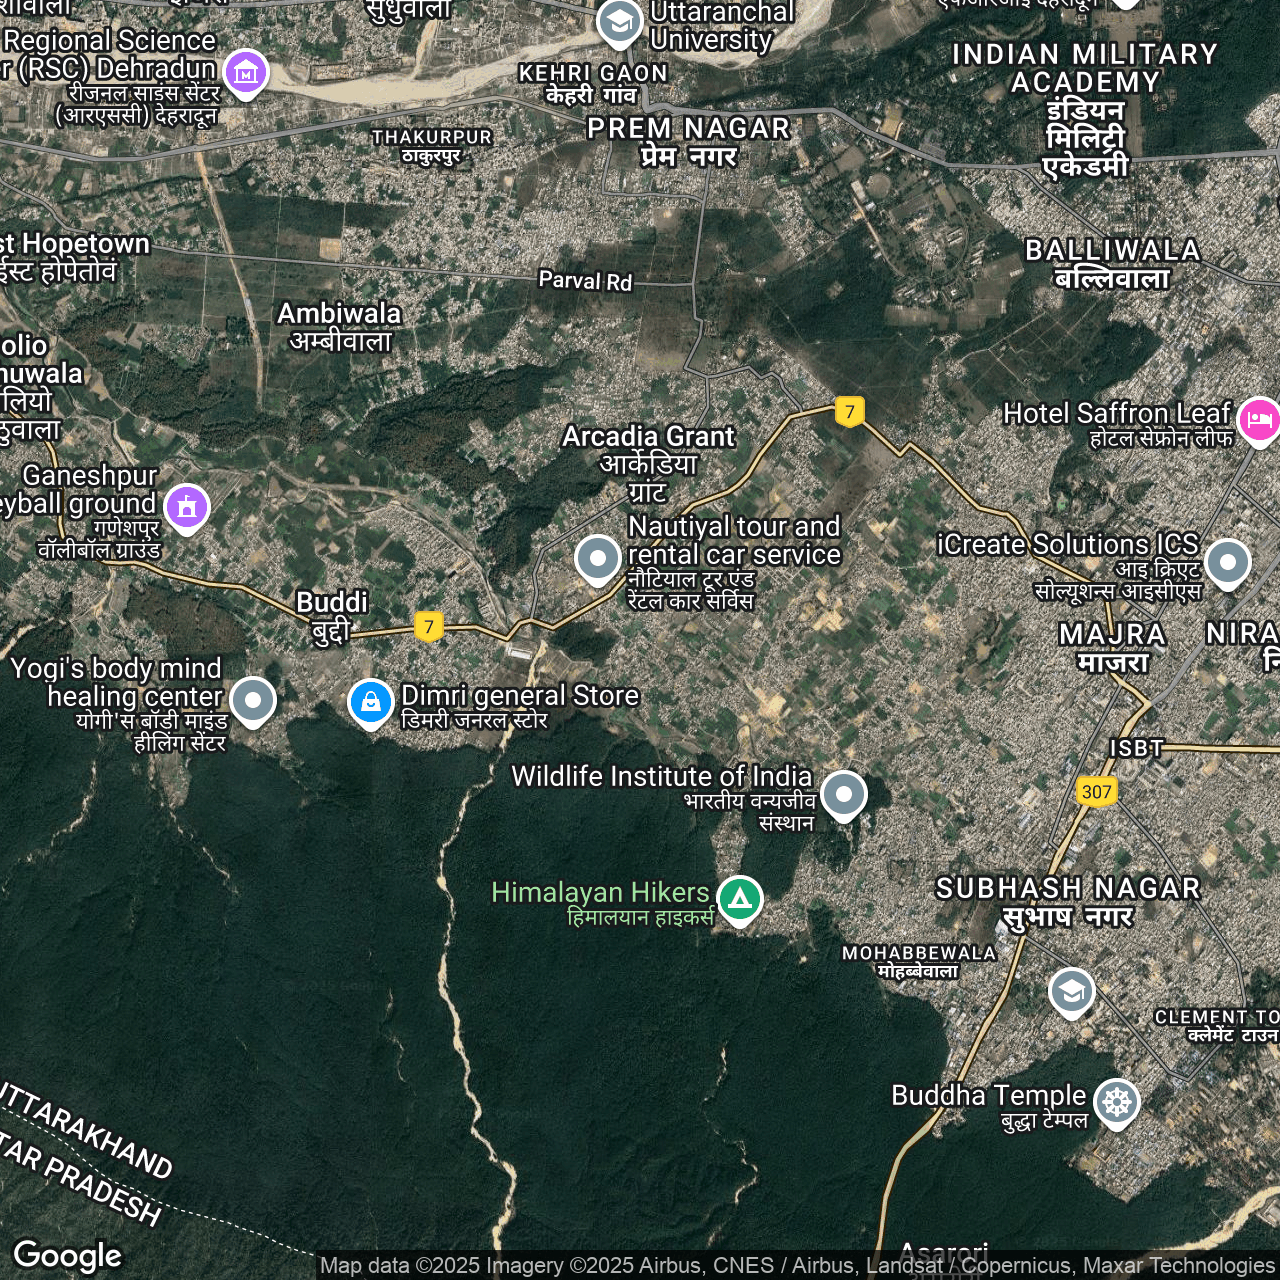Image resolution: width=1280 pixels, height=1280 pixels.
Task: Select the Nautiyal tour and rental pin
Action: (x=598, y=558)
